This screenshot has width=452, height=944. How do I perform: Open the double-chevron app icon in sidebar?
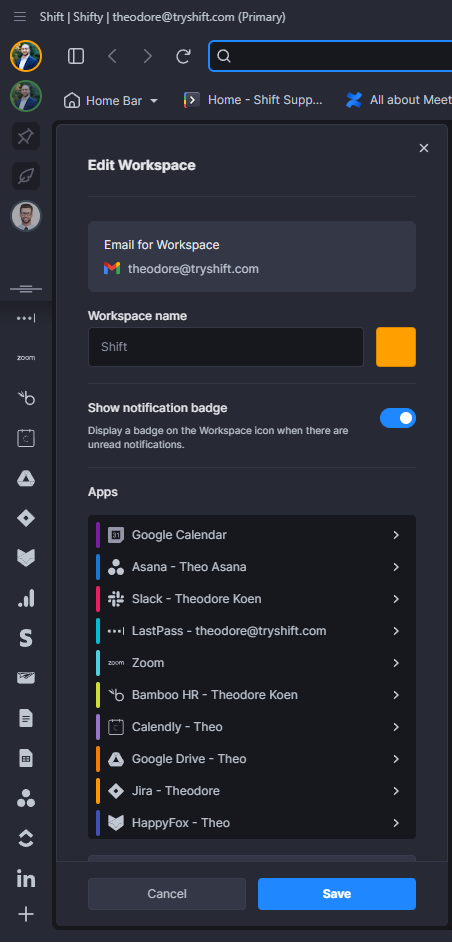26,839
